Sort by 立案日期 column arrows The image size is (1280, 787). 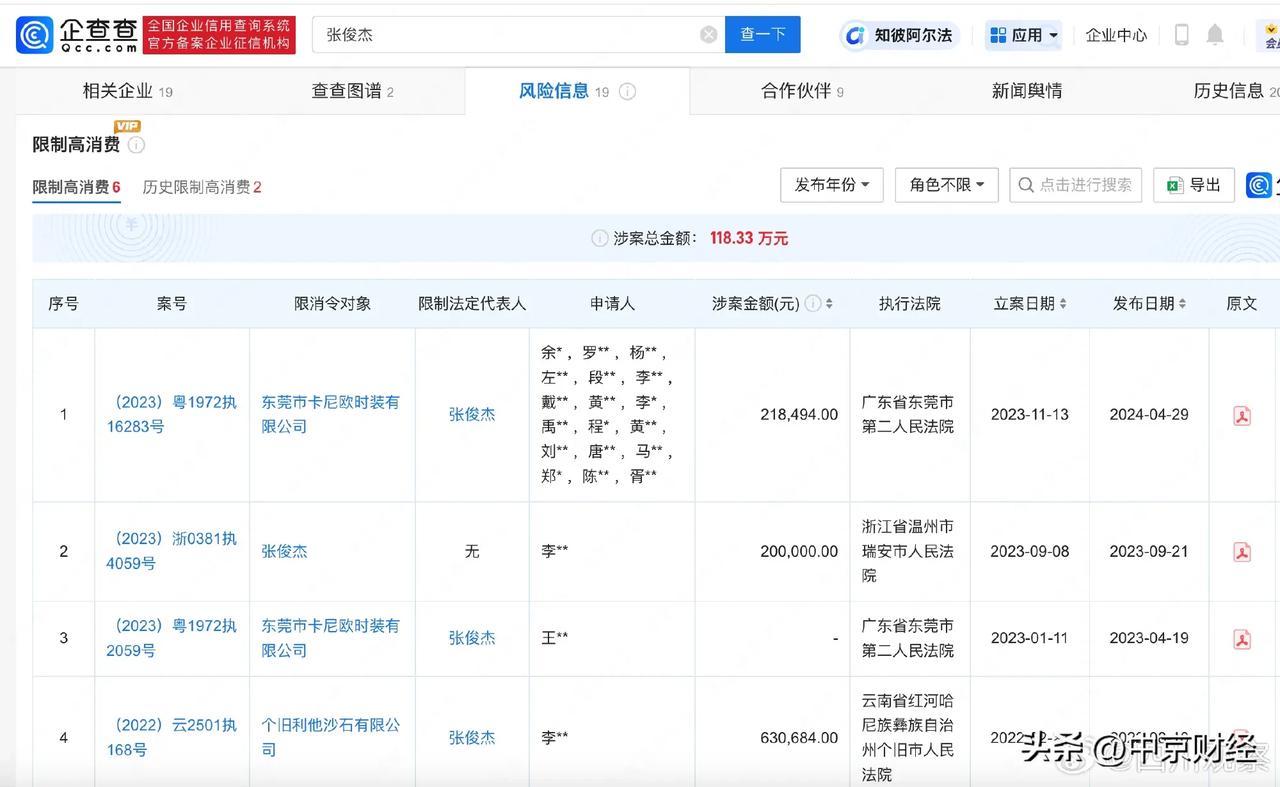[x=1062, y=303]
